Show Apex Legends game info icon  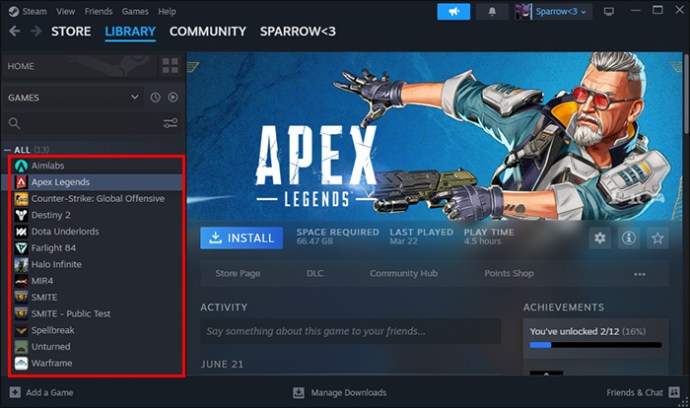click(628, 238)
